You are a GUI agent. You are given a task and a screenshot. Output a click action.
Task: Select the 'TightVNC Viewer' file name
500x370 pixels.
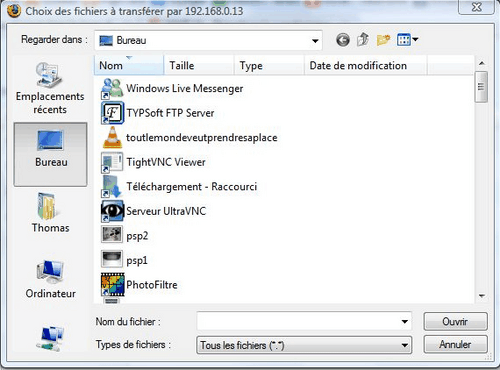point(166,162)
